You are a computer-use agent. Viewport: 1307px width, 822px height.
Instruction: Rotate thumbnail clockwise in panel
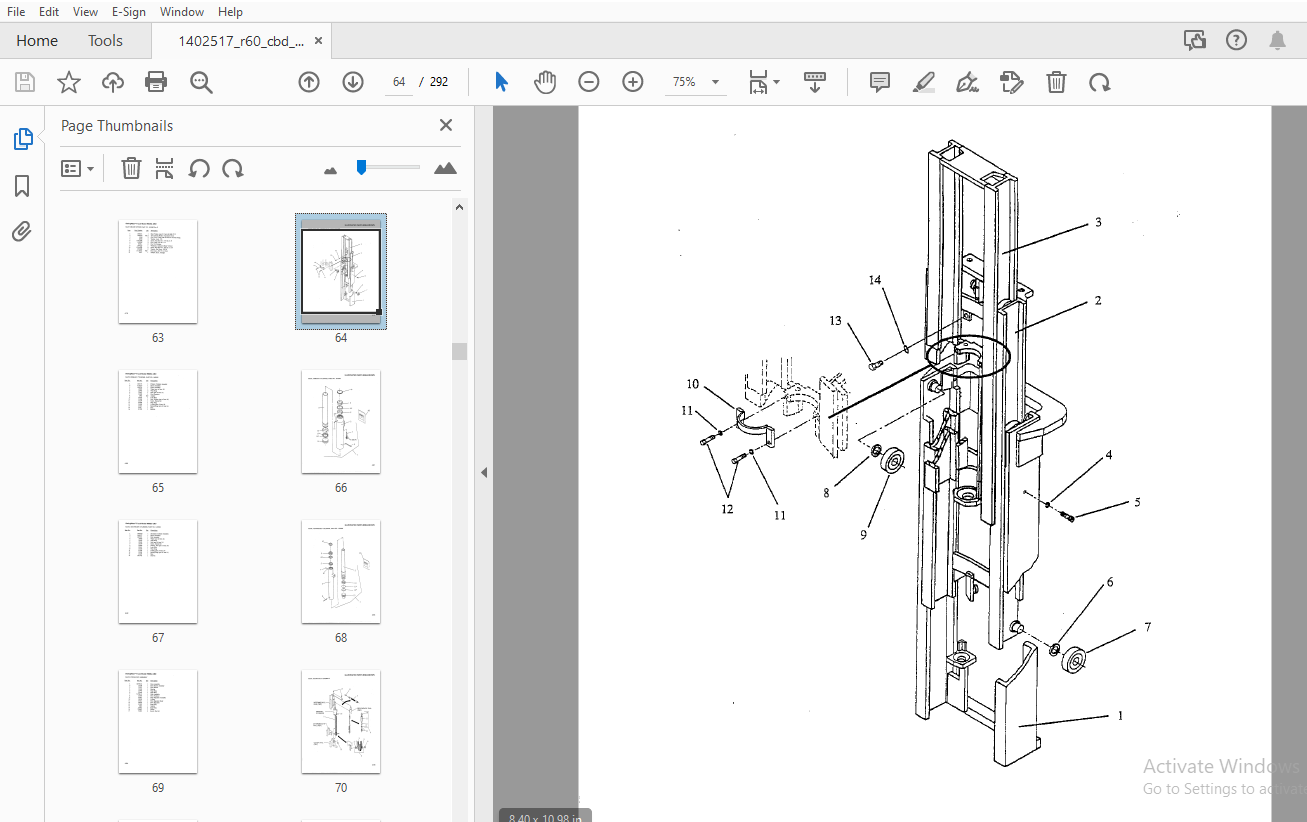(233, 168)
